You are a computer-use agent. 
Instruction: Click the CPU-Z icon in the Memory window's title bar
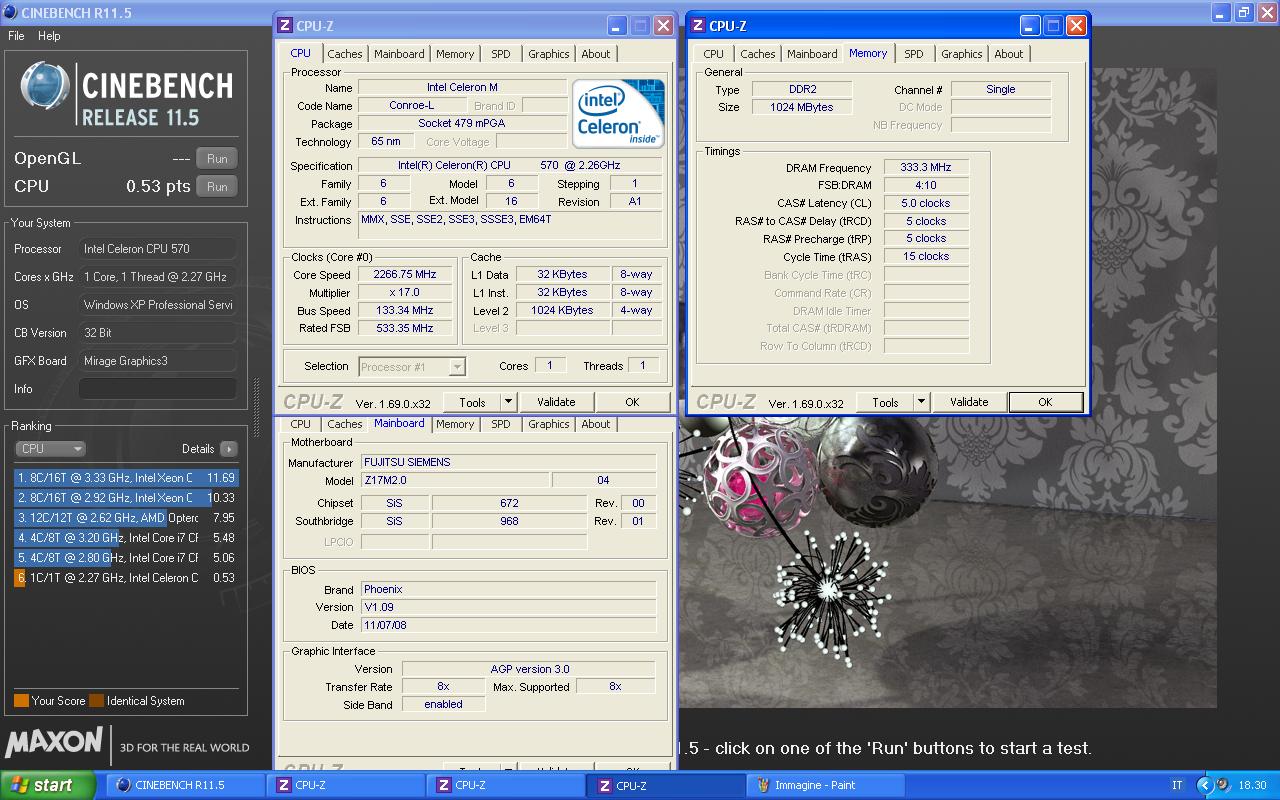[x=698, y=26]
